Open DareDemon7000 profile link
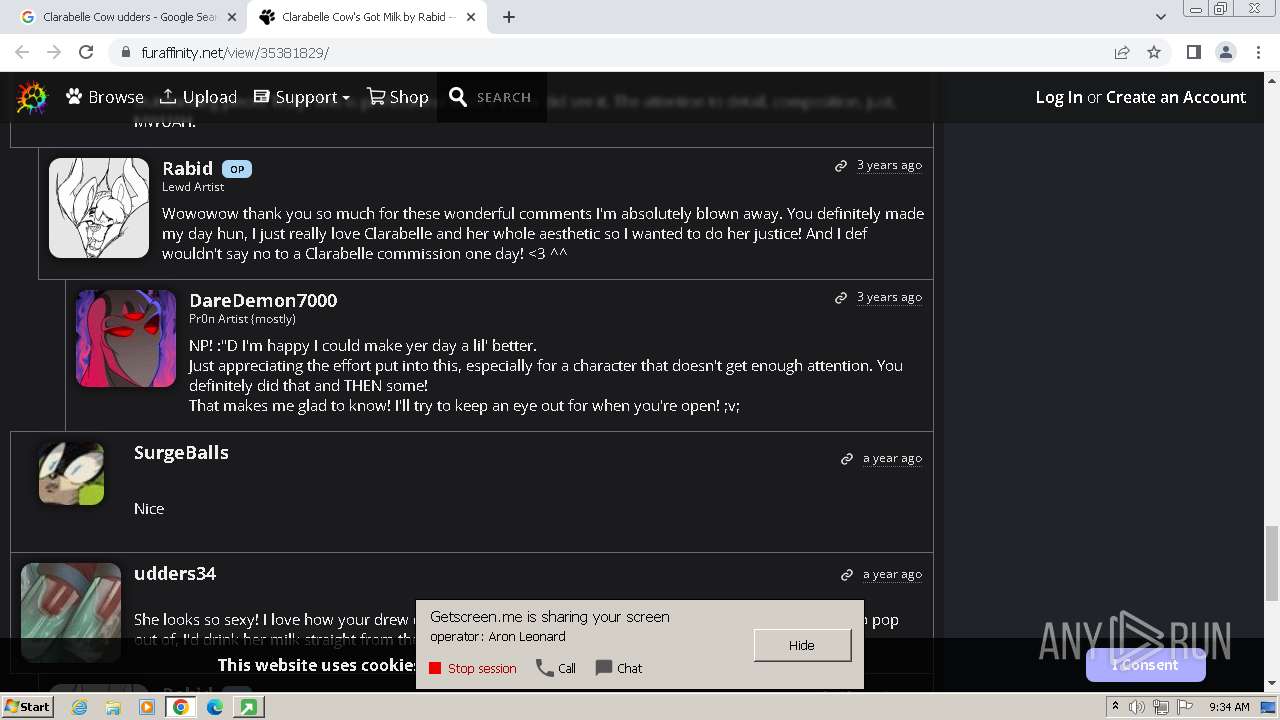The height and width of the screenshot is (720, 1280). coord(263,300)
